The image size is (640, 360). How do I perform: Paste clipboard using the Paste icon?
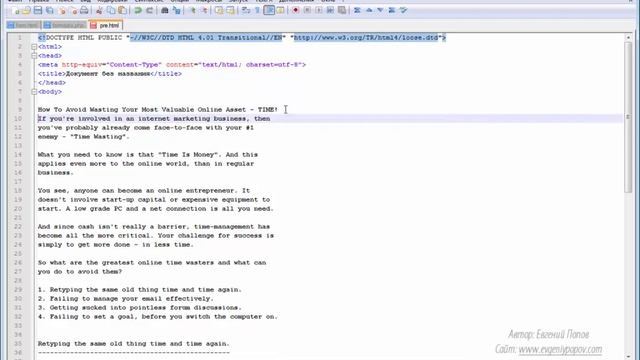(122, 10)
